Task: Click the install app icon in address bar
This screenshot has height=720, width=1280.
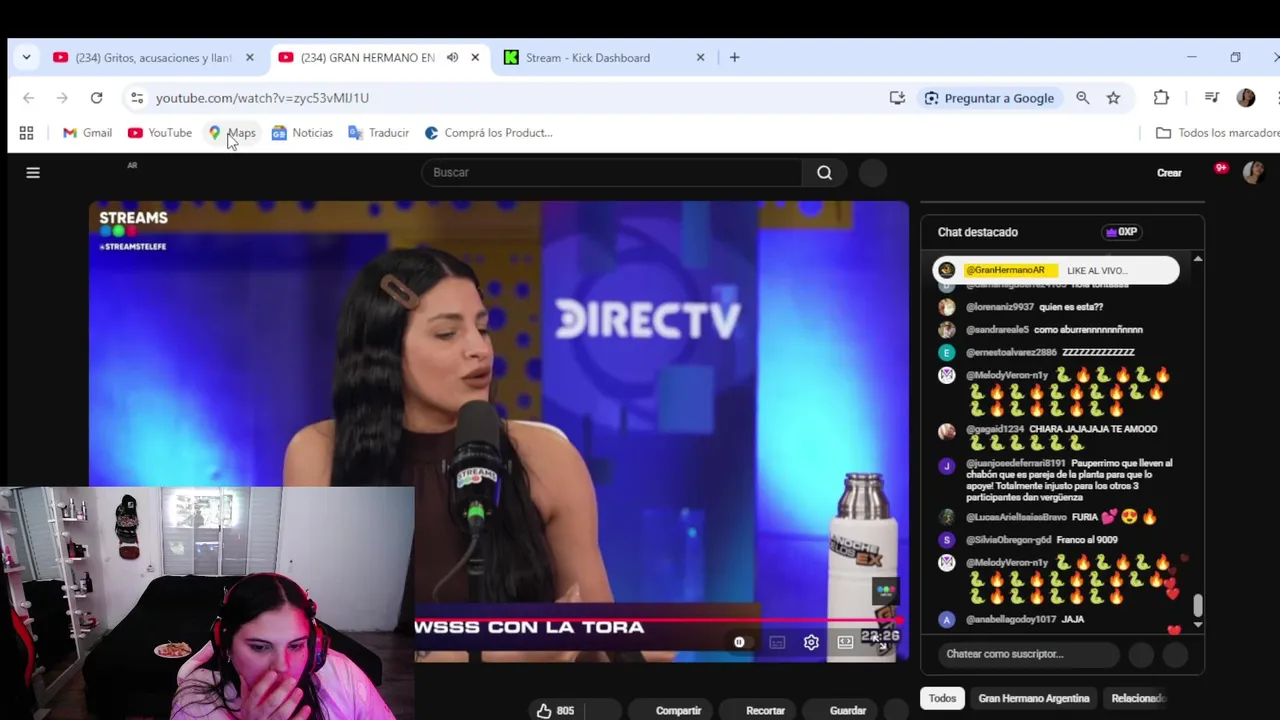Action: (x=897, y=98)
